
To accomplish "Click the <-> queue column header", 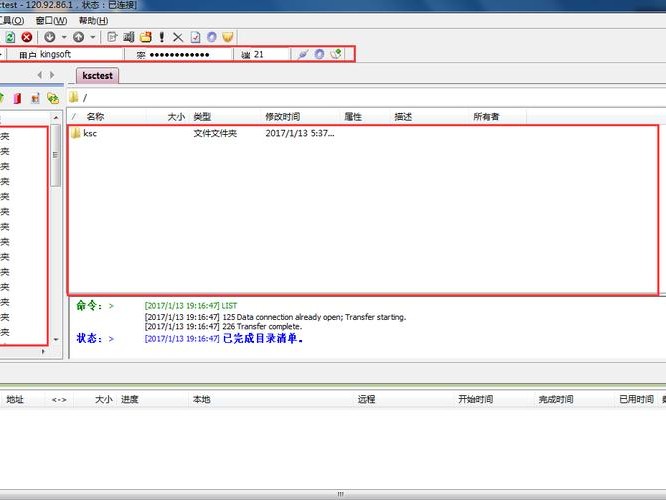I will pyautogui.click(x=59, y=399).
